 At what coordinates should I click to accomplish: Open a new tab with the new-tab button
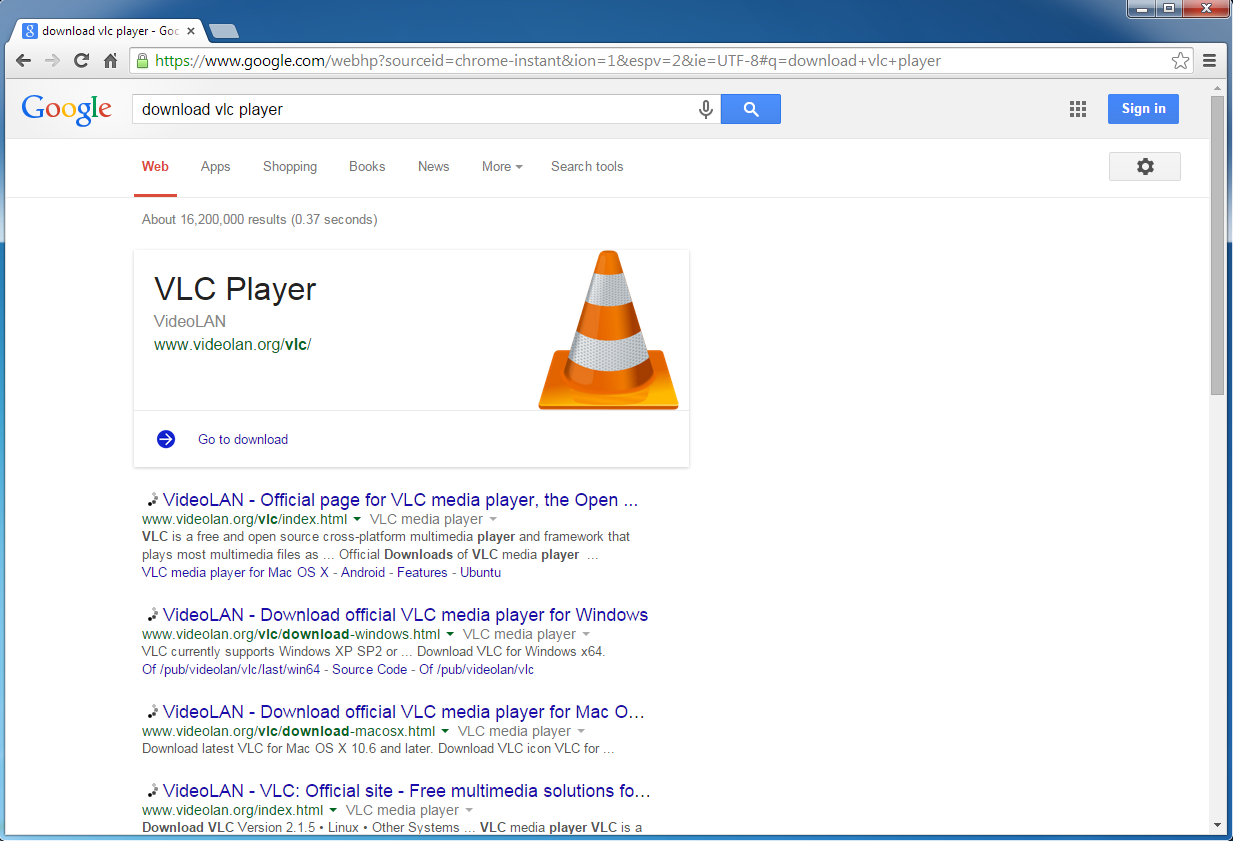pos(223,31)
